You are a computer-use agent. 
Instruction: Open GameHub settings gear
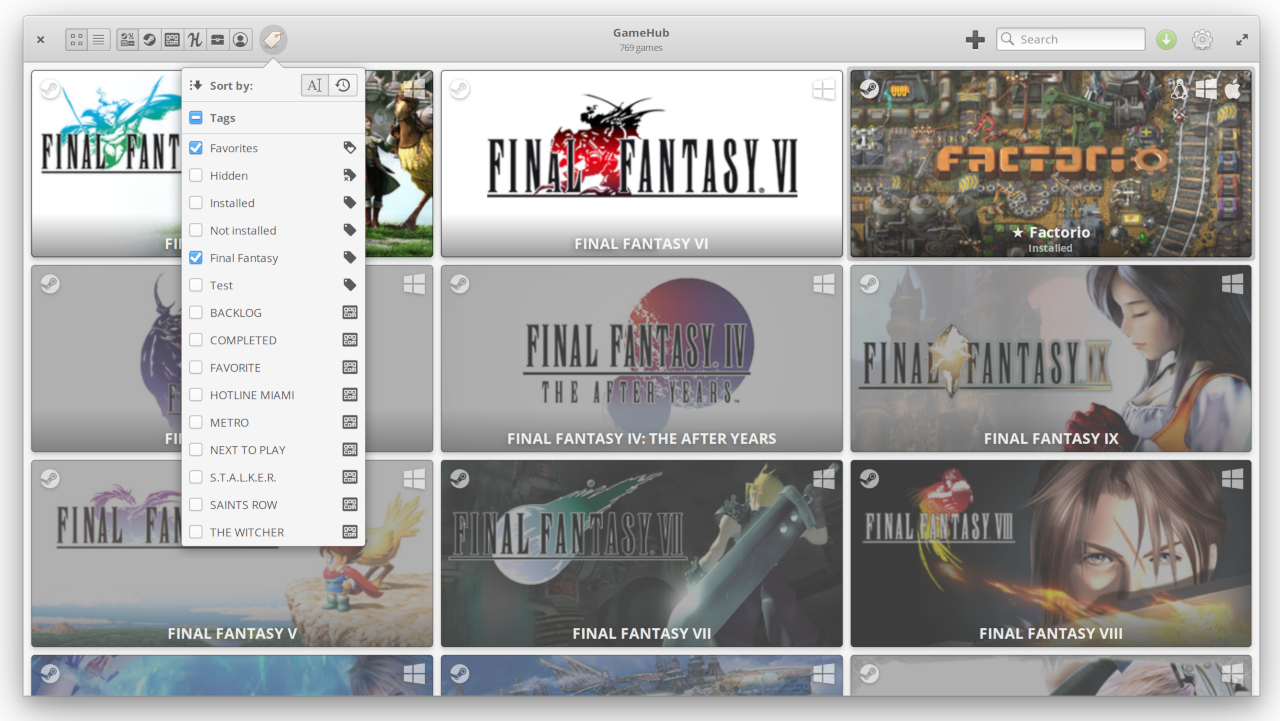pos(1202,40)
